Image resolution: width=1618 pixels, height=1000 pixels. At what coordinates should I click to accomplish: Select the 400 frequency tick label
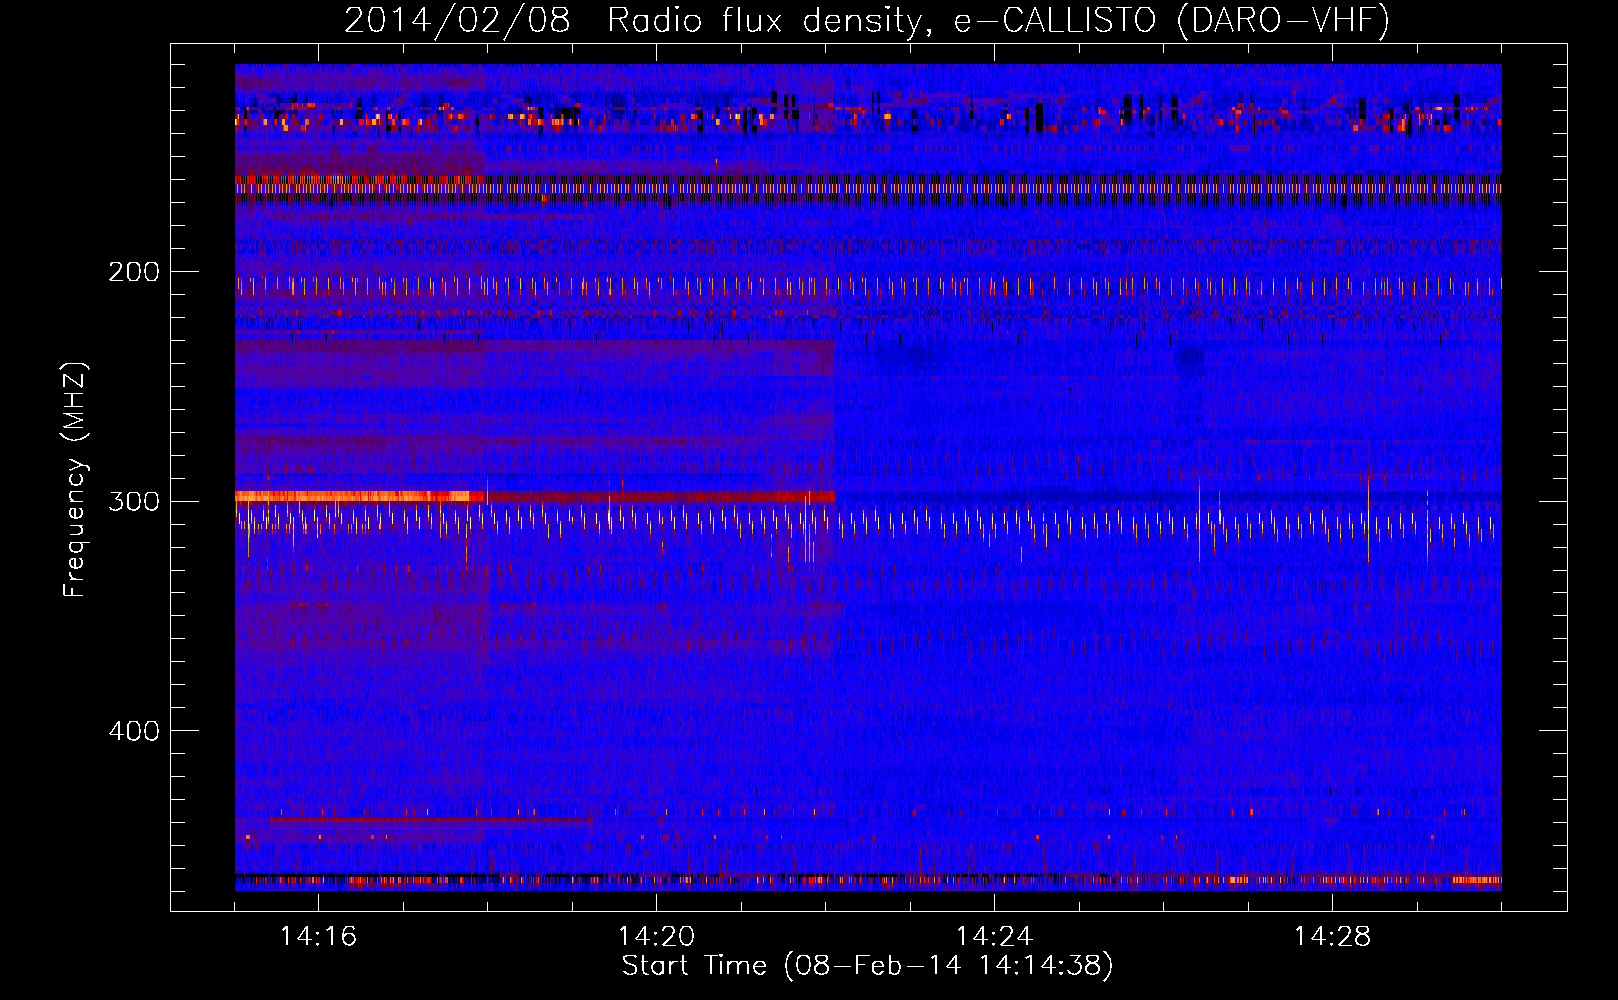[x=134, y=731]
